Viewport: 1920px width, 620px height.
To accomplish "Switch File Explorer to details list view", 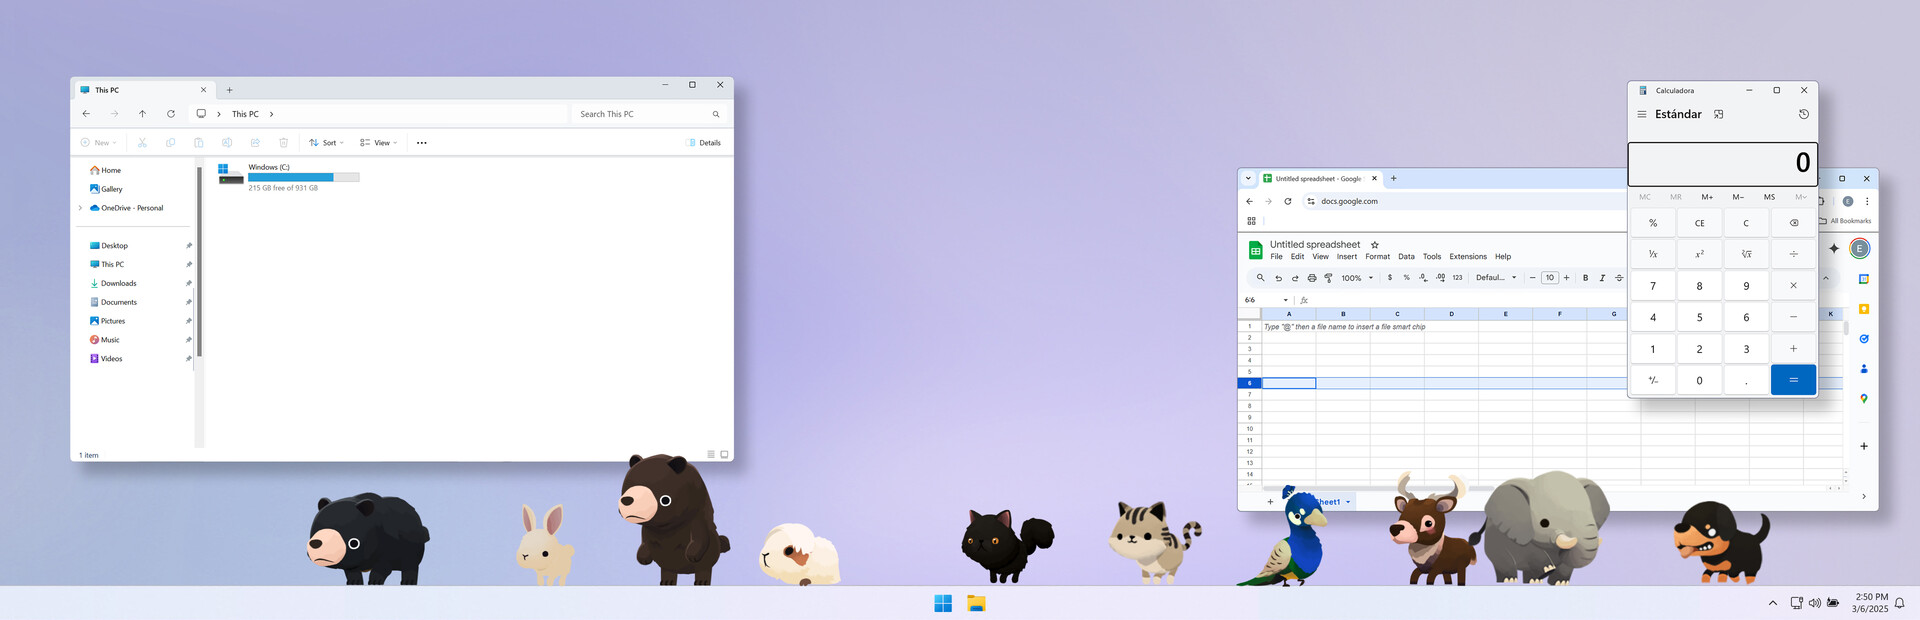I will pos(711,455).
